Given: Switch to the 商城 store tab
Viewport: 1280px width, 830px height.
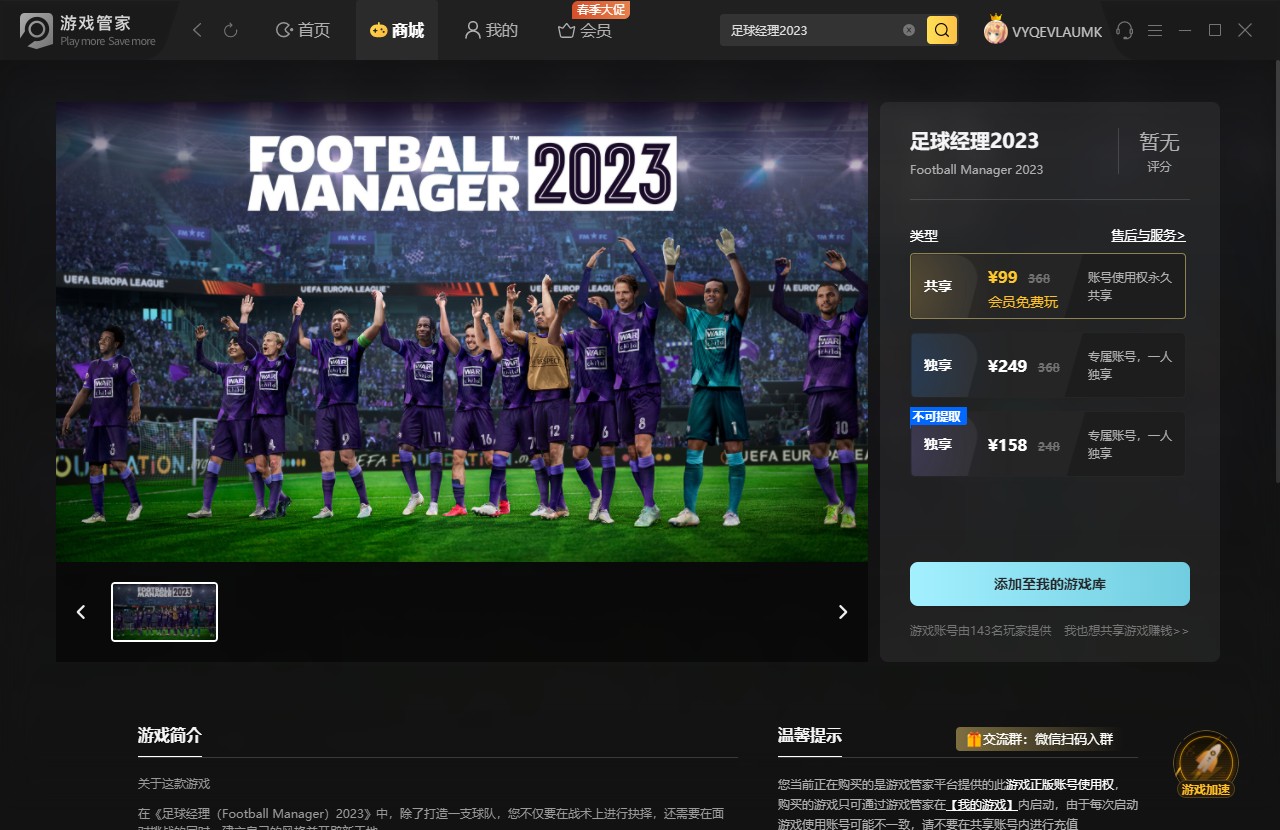Looking at the screenshot, I should [x=397, y=31].
